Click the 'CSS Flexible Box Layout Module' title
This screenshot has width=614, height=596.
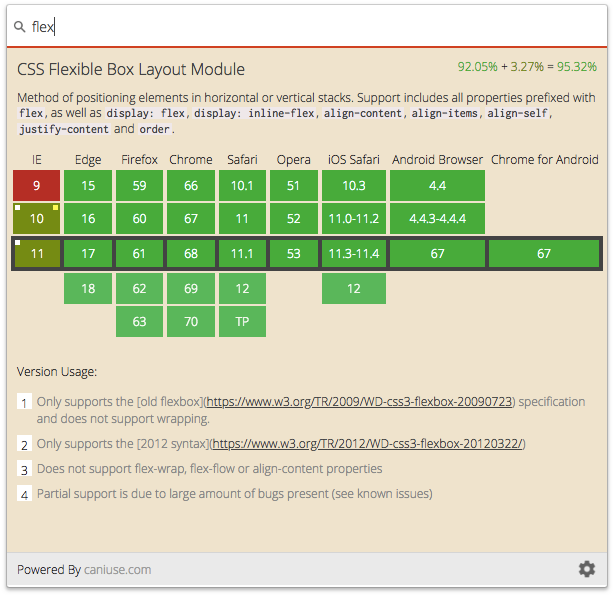tap(131, 69)
